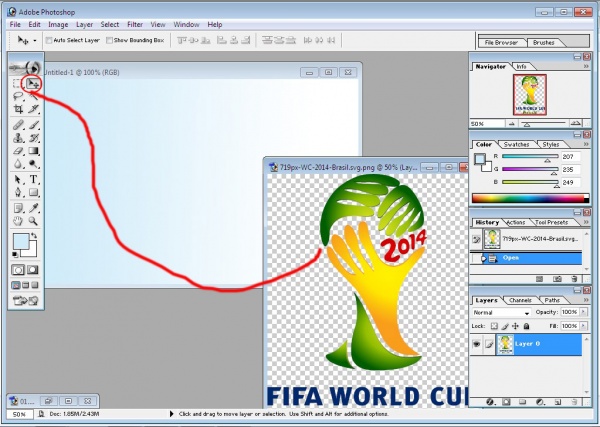Add layer mask icon in Layers panel
Image resolution: width=600 pixels, height=427 pixels.
click(x=506, y=402)
